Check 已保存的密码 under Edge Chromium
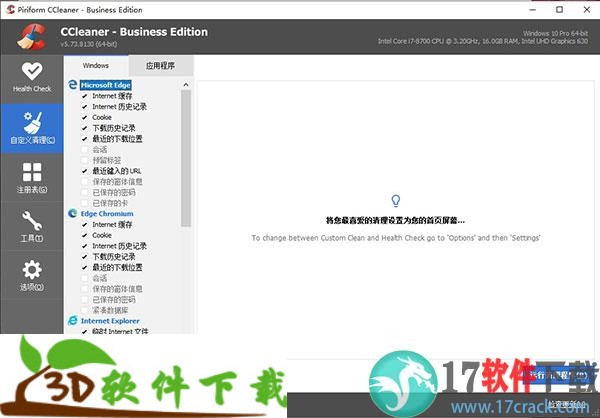Viewport: 600px width, 418px height. [85, 300]
